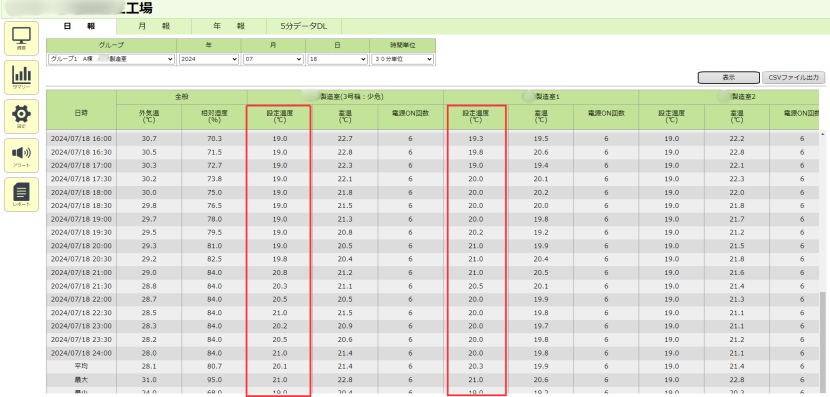This screenshot has height=397, width=830.
Task: Open the settings gear icon in the sidebar
Action: 21,116
